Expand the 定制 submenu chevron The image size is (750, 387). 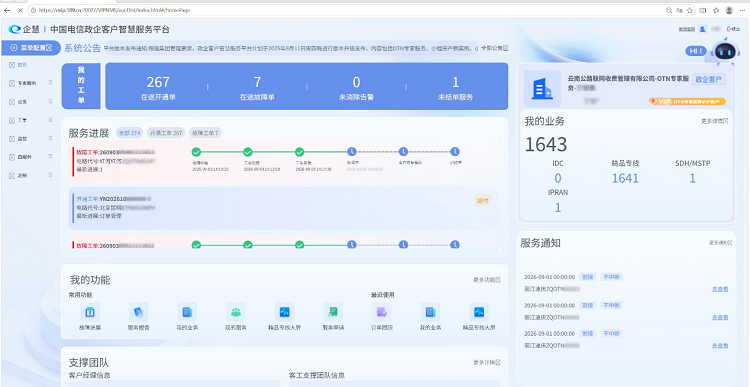(x=50, y=175)
